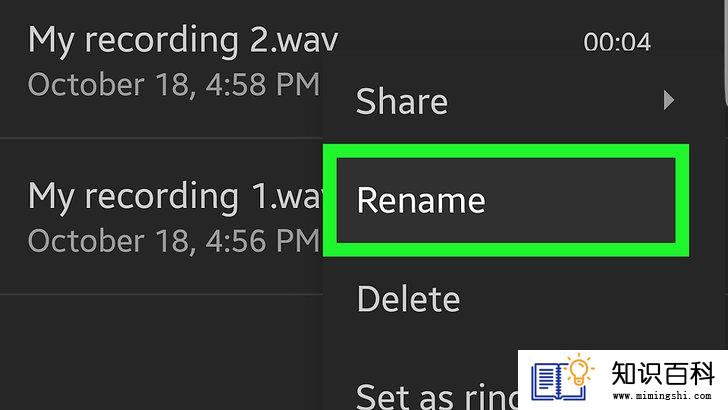Click the divider line between the two recordings

pyautogui.click(x=161, y=138)
